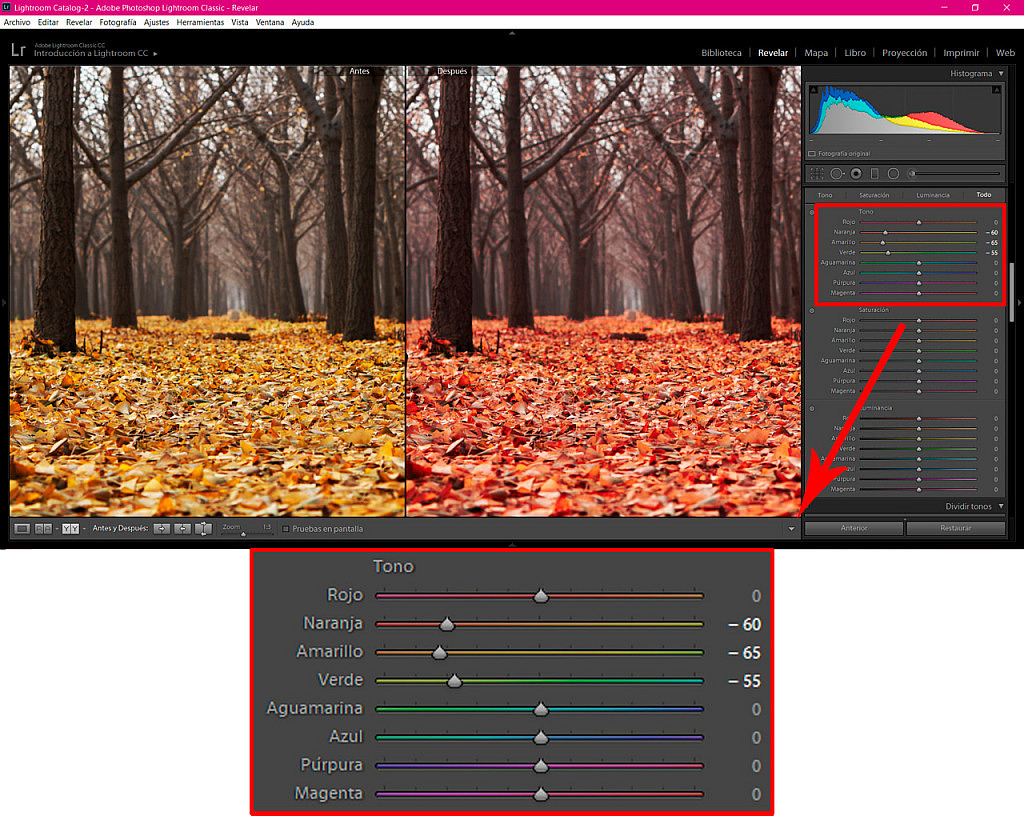The image size is (1024, 816).
Task: Switch to the Biblioteca module
Action: (x=720, y=52)
